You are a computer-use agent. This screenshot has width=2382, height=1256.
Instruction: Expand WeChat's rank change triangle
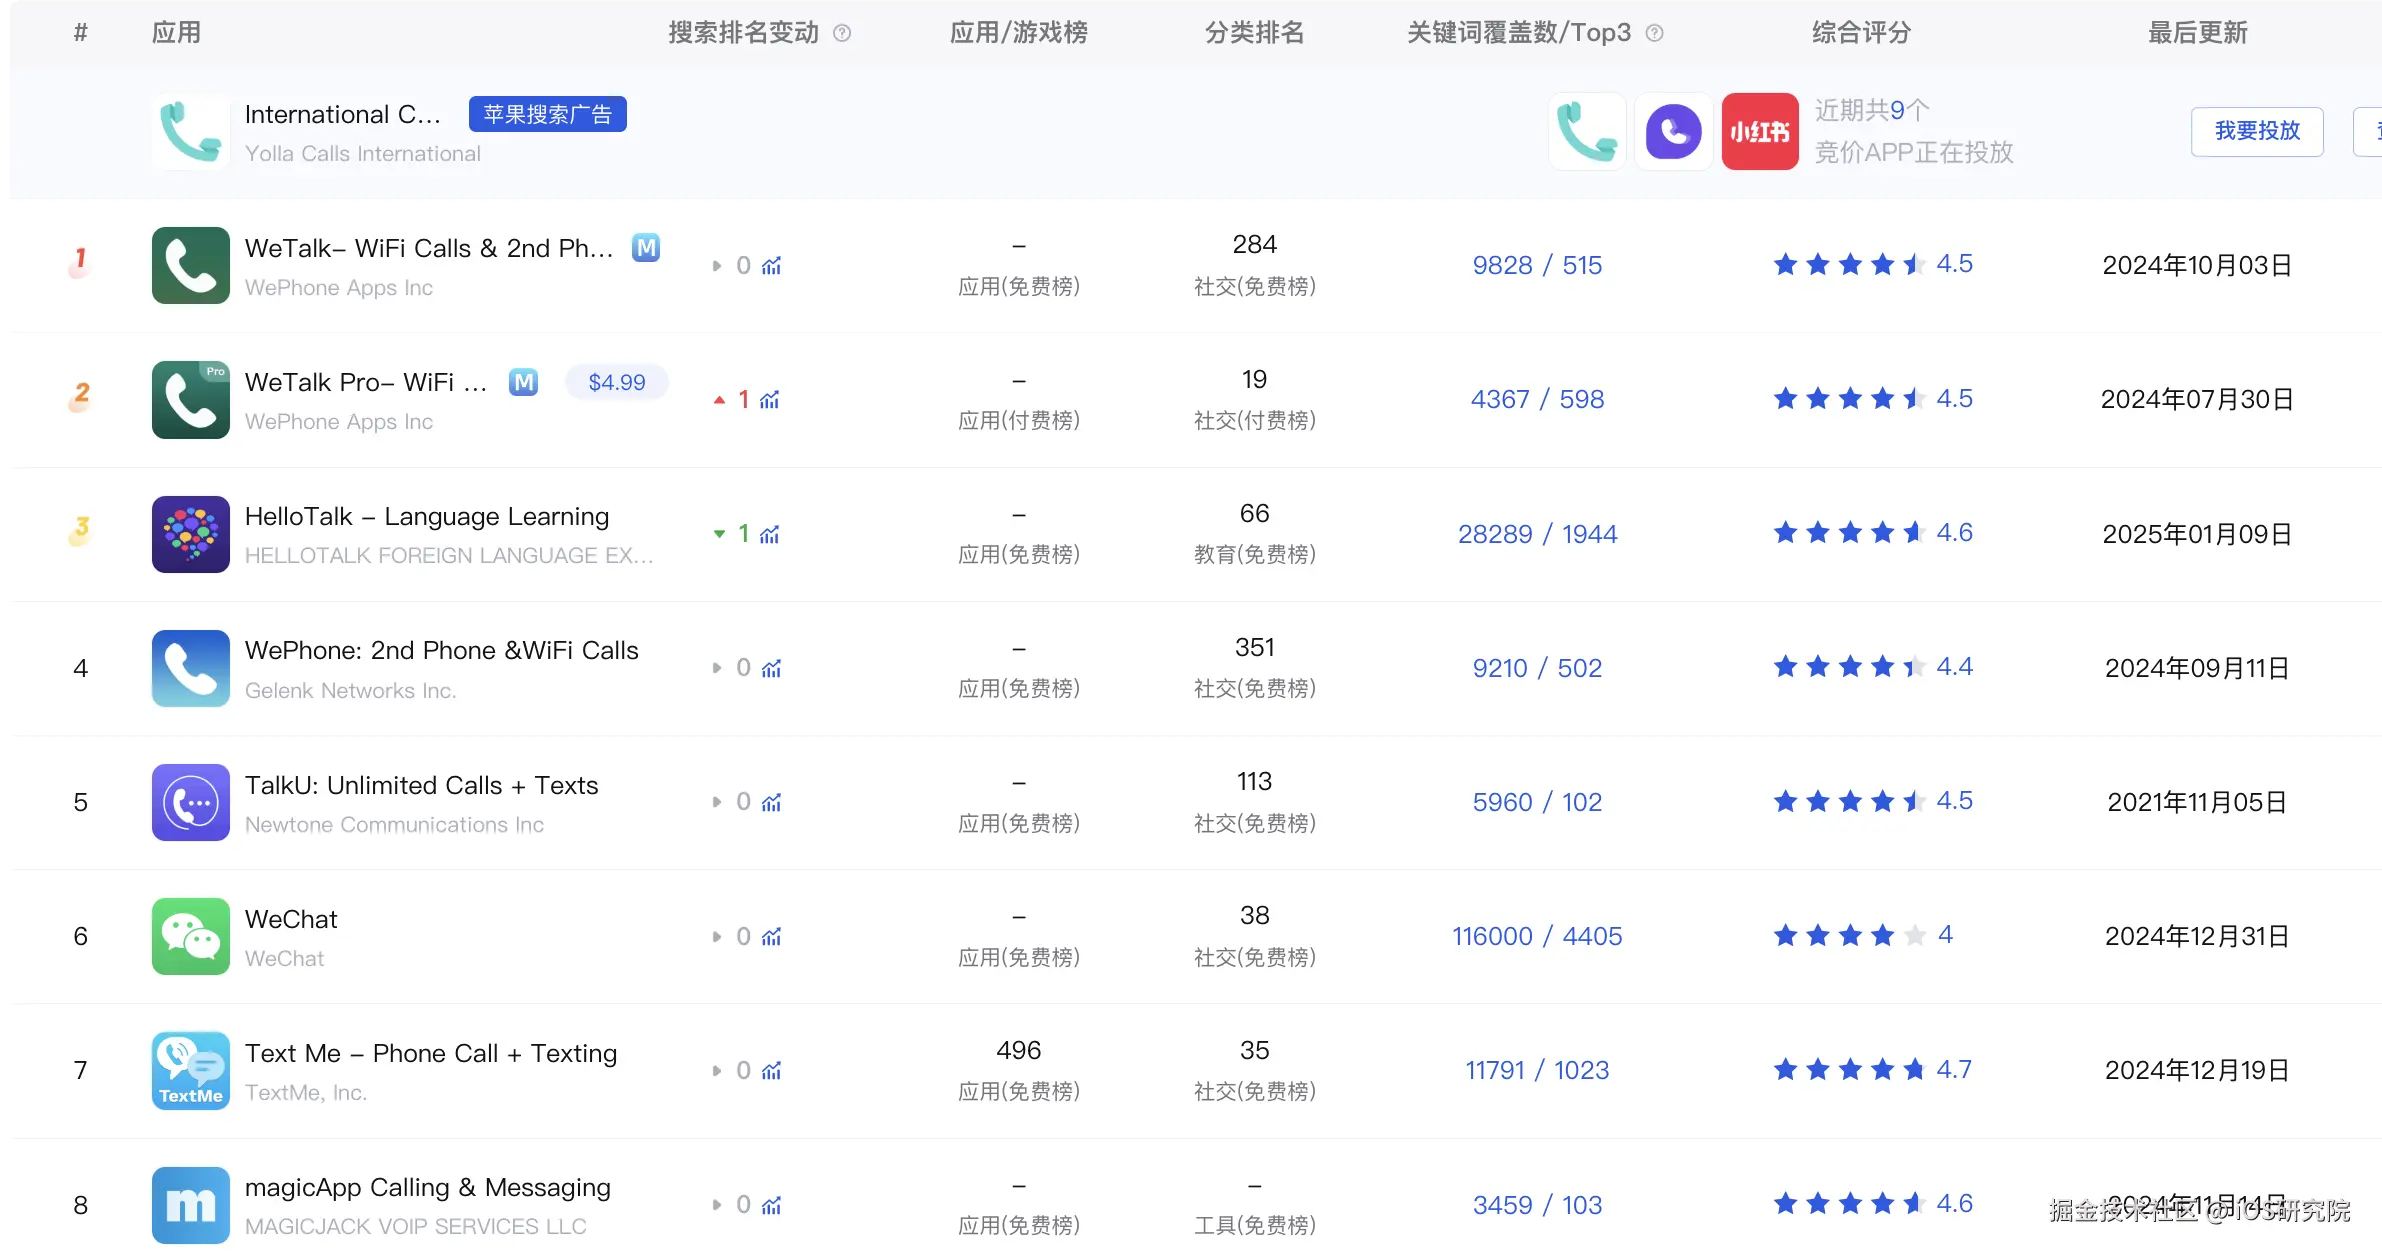pyautogui.click(x=716, y=936)
